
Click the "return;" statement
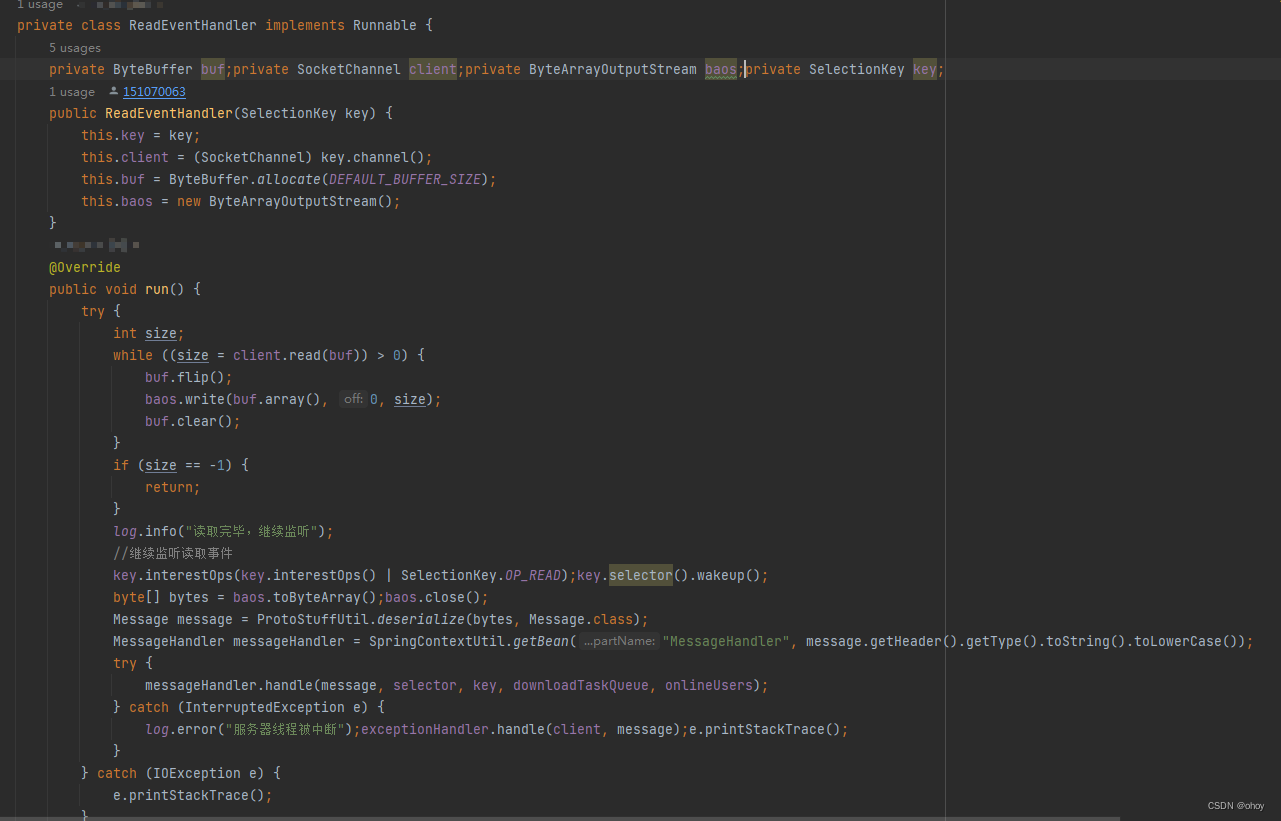point(173,487)
